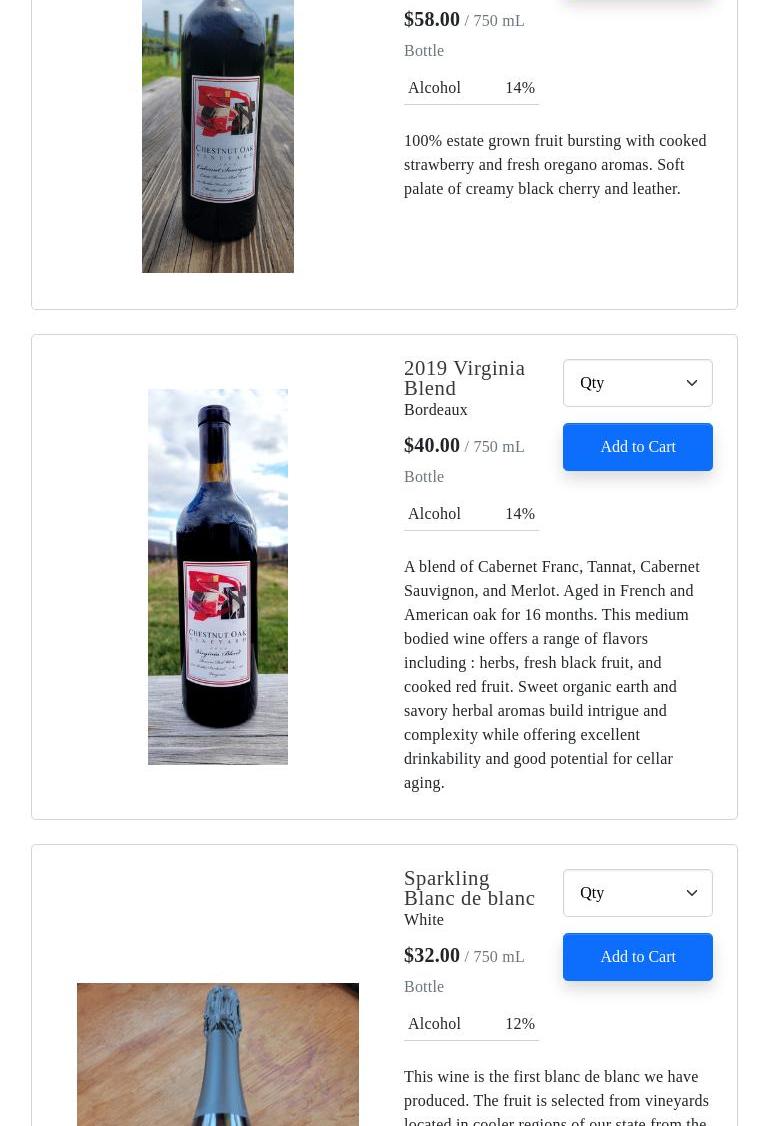The width and height of the screenshot is (770, 1126).
Task: Click the $40.00 Virginia Blend price
Action: coord(432,445)
